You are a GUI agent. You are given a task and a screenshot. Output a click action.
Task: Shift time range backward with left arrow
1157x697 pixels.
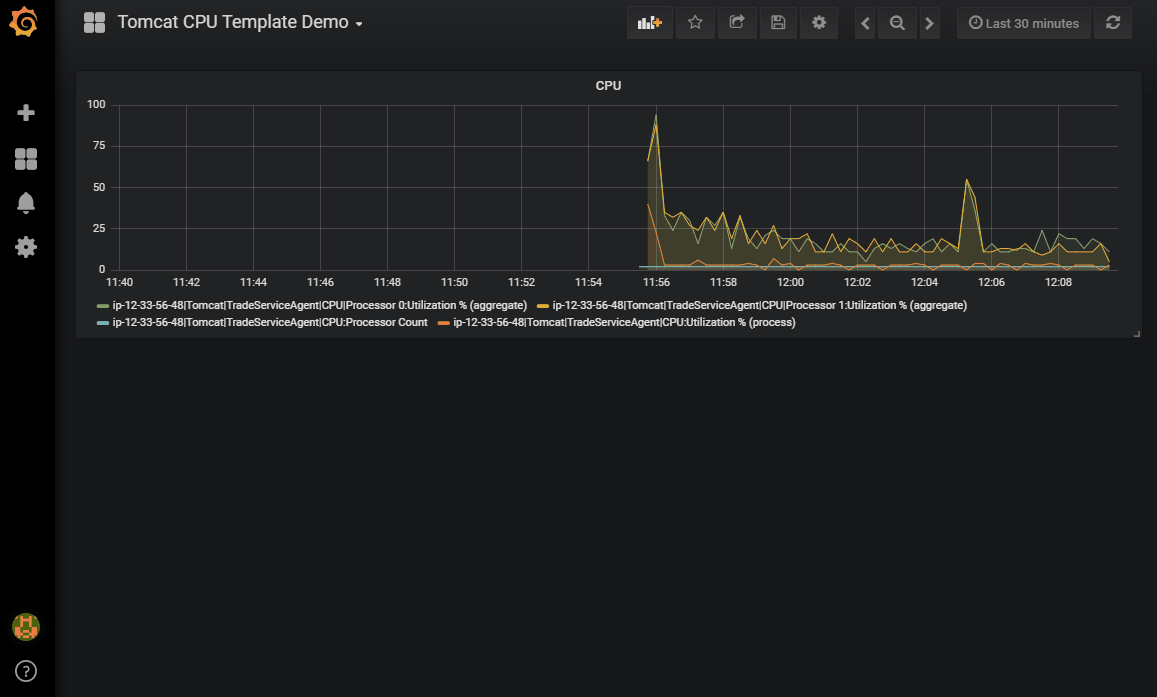(x=866, y=23)
